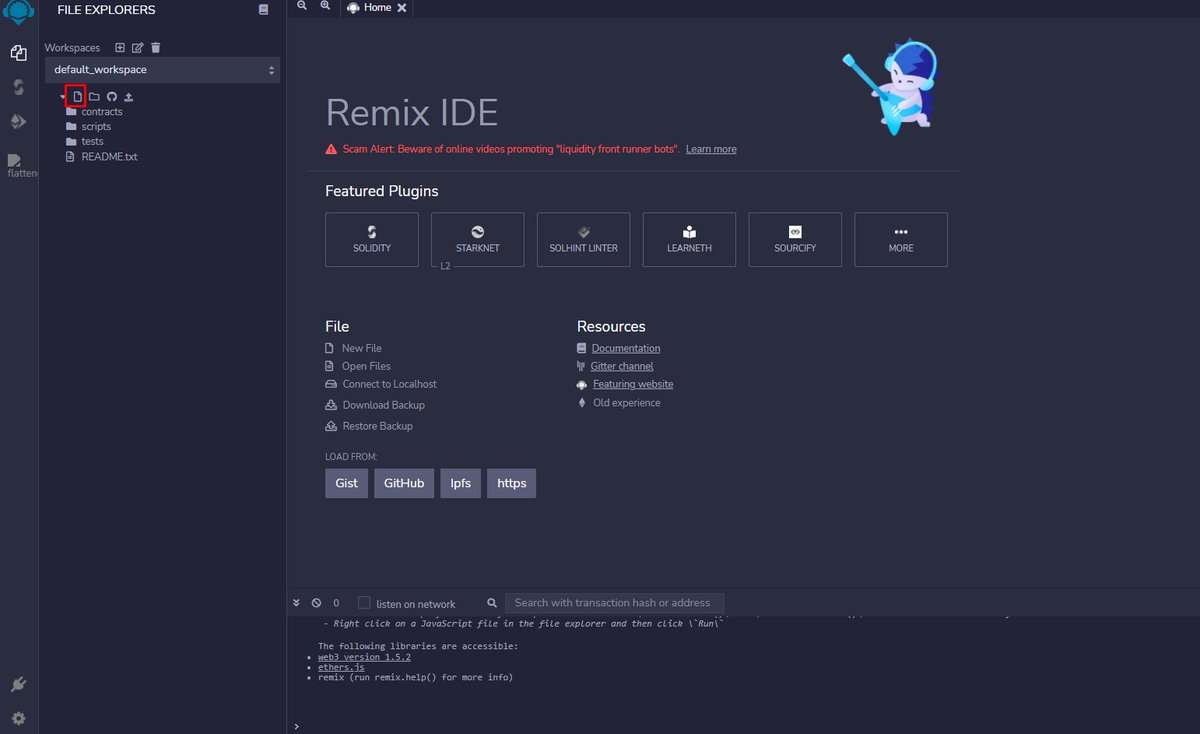Load from https button

511,483
